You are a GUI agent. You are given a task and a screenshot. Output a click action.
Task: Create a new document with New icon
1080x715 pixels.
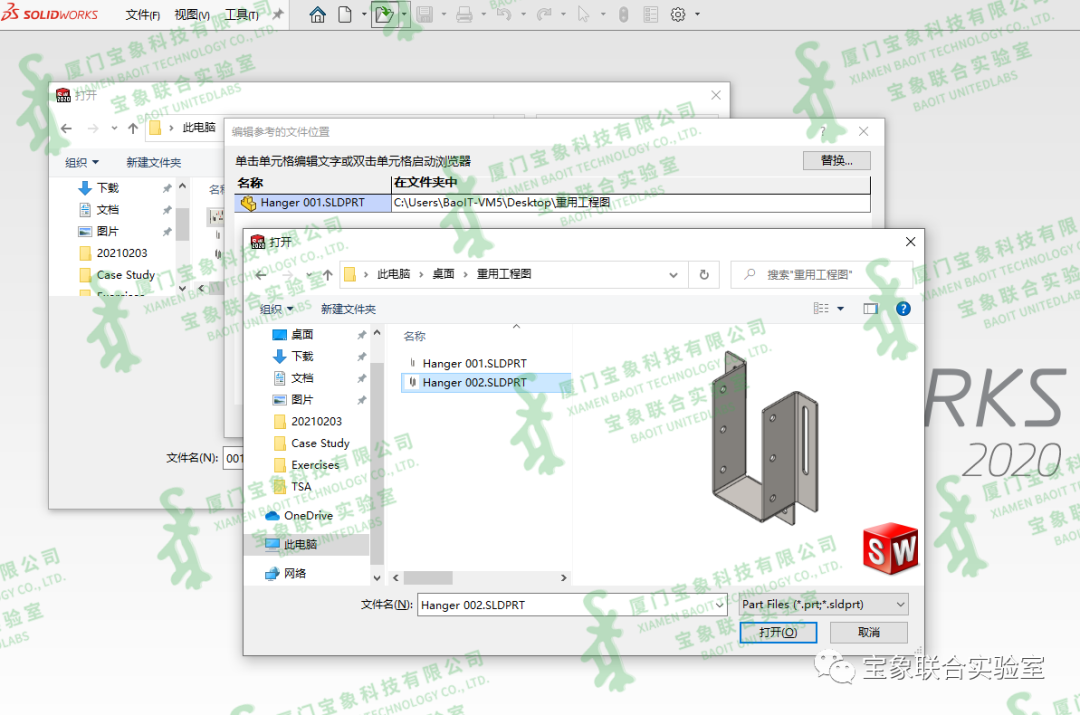[345, 14]
